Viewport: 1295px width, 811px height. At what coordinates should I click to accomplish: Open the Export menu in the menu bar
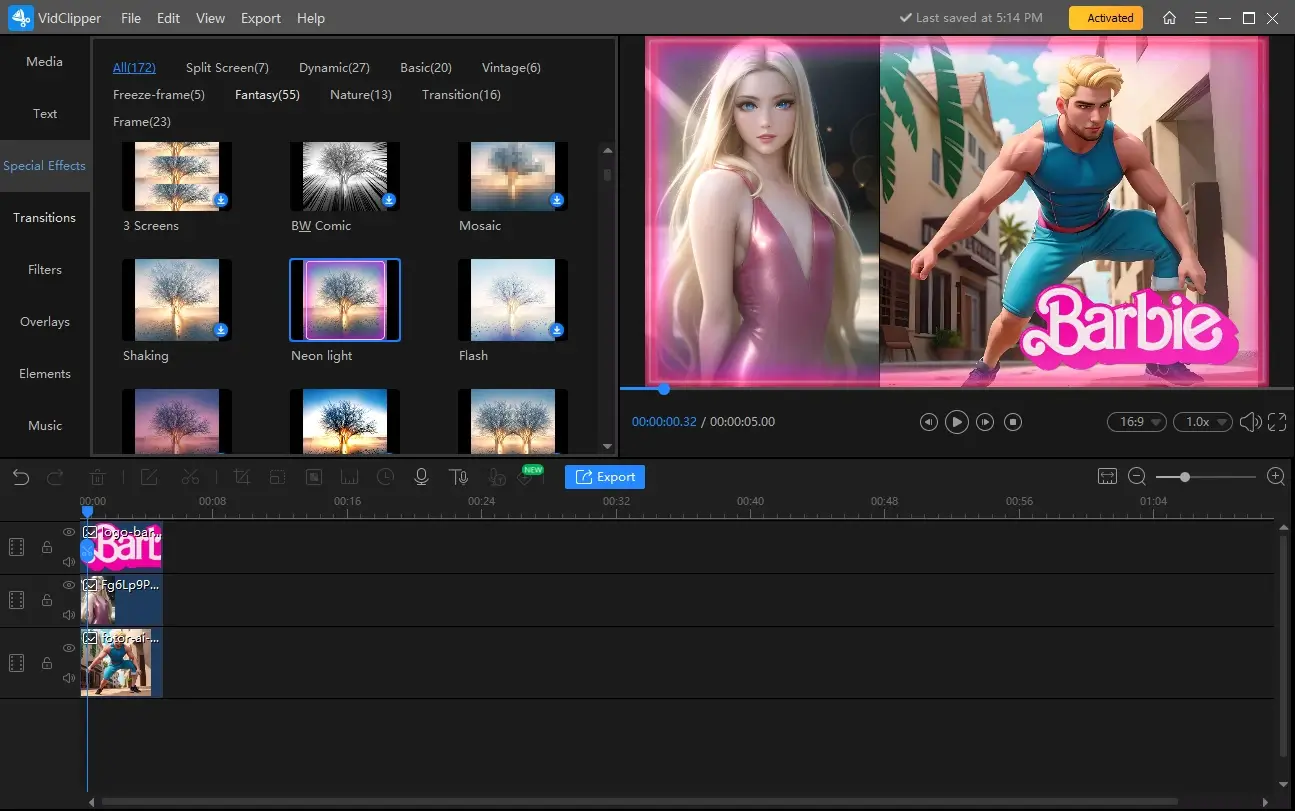pyautogui.click(x=261, y=18)
